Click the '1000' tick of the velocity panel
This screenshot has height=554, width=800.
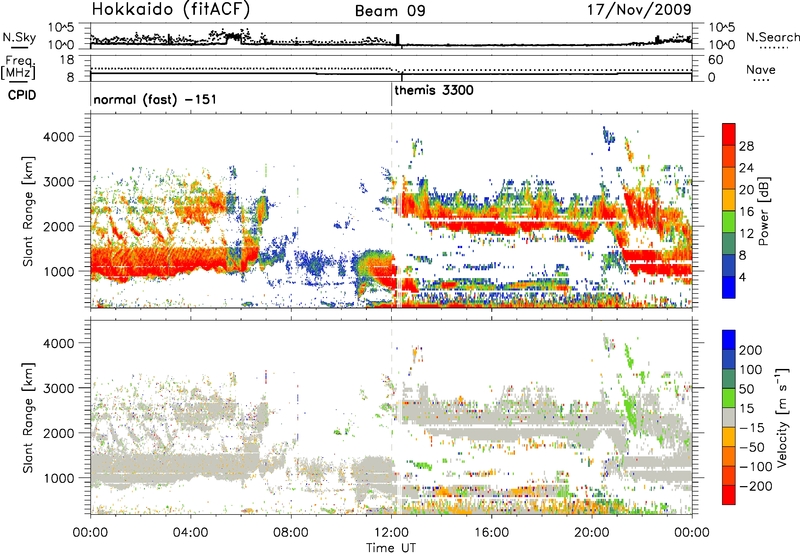pyautogui.click(x=58, y=478)
